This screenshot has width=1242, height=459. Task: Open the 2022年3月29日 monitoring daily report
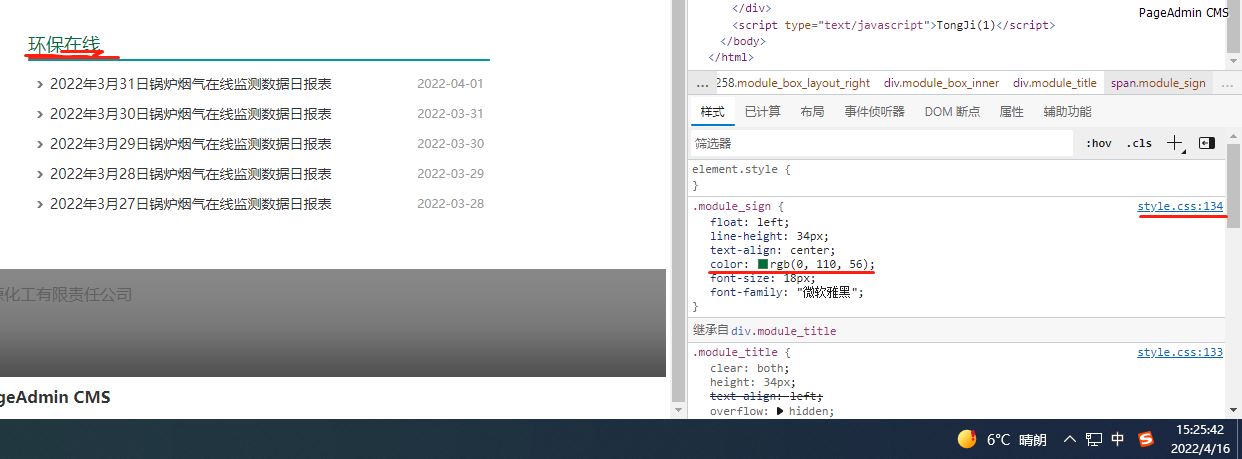pyautogui.click(x=190, y=144)
